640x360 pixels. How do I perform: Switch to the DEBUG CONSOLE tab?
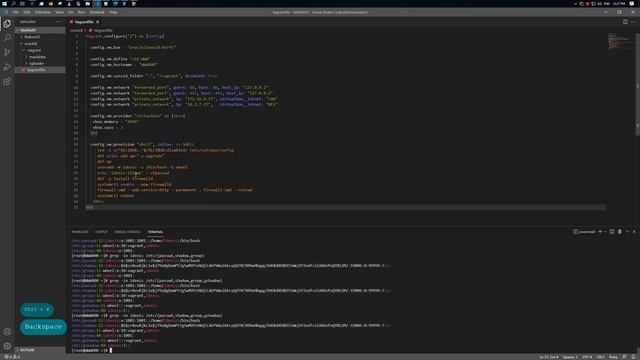[127, 232]
